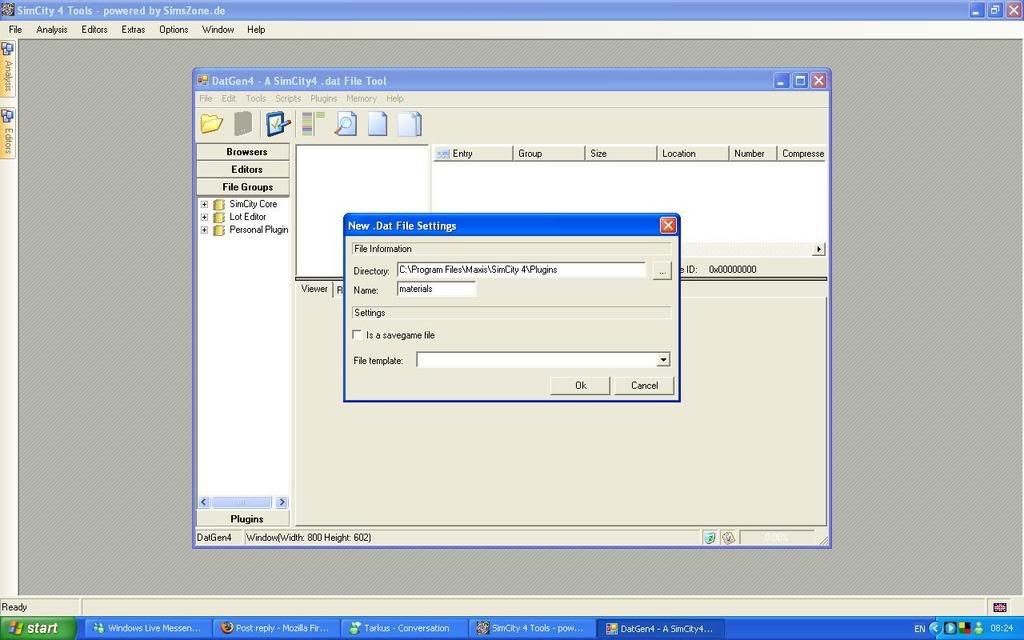Click the Name field containing 'materials'
Viewport: 1024px width, 640px height.
click(x=436, y=289)
